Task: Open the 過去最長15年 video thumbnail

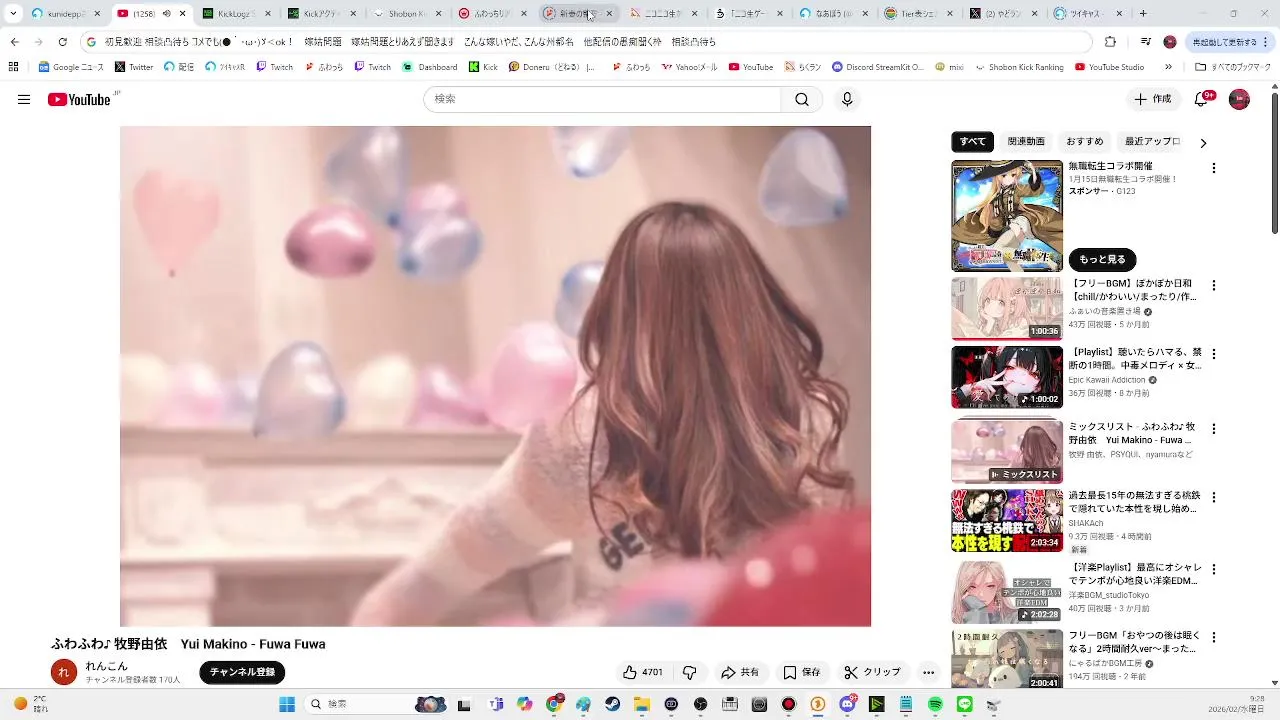Action: click(x=1007, y=520)
